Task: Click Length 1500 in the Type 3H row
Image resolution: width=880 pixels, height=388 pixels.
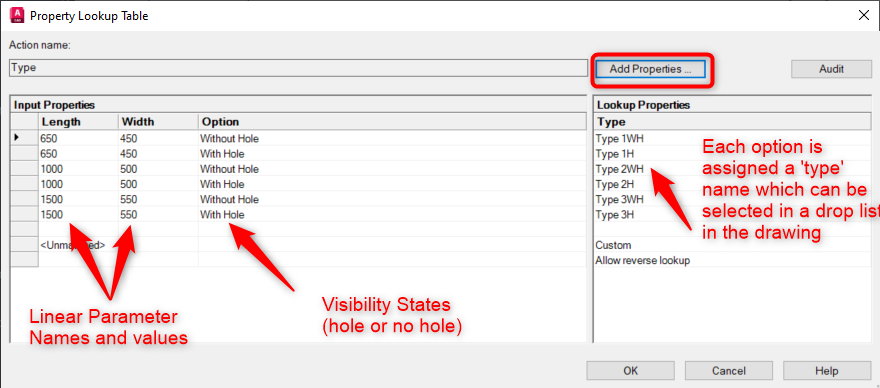Action: (79, 214)
